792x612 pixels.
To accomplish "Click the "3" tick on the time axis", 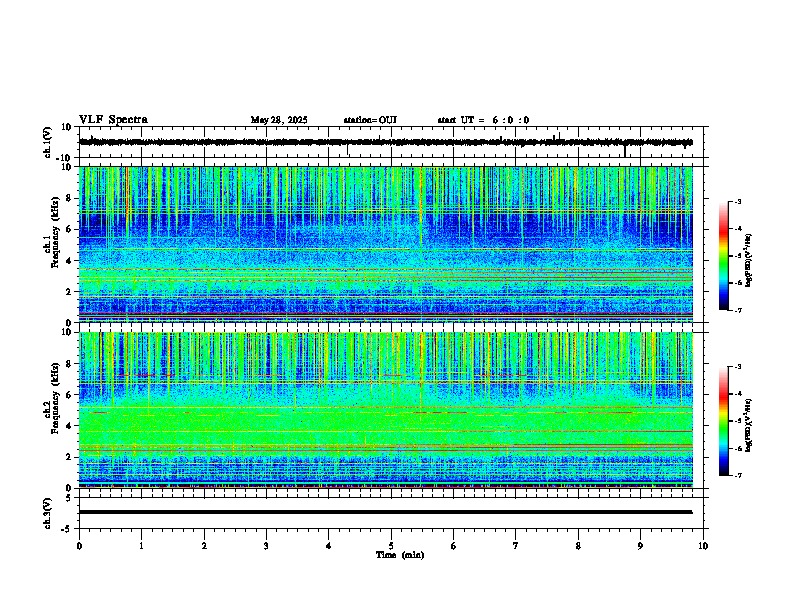I will pyautogui.click(x=266, y=546).
